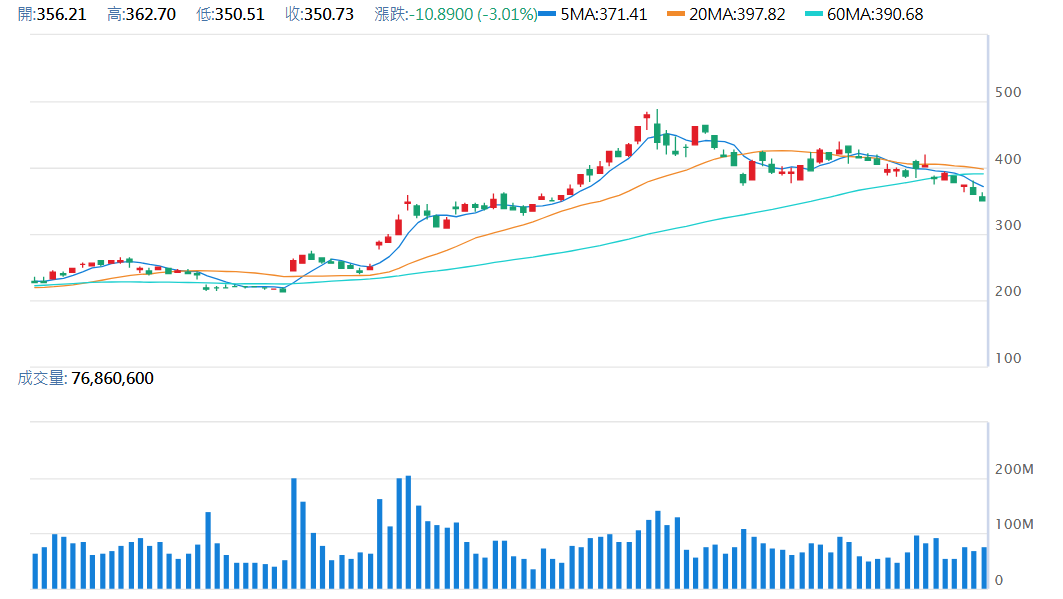Screen dimensions: 1063x599
Task: Click the 20MA:397.82 legend label
Action: (737, 14)
